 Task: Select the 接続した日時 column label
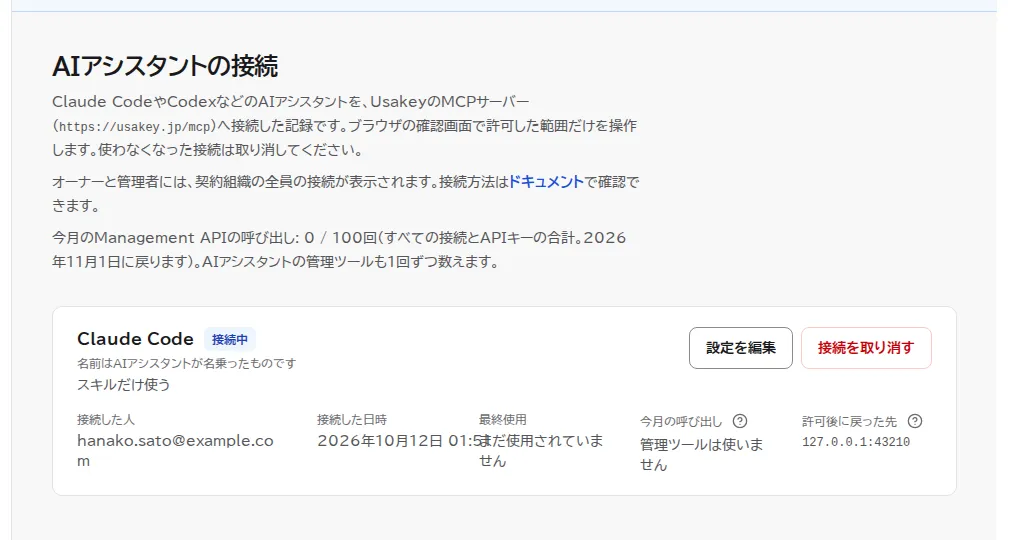tap(352, 420)
